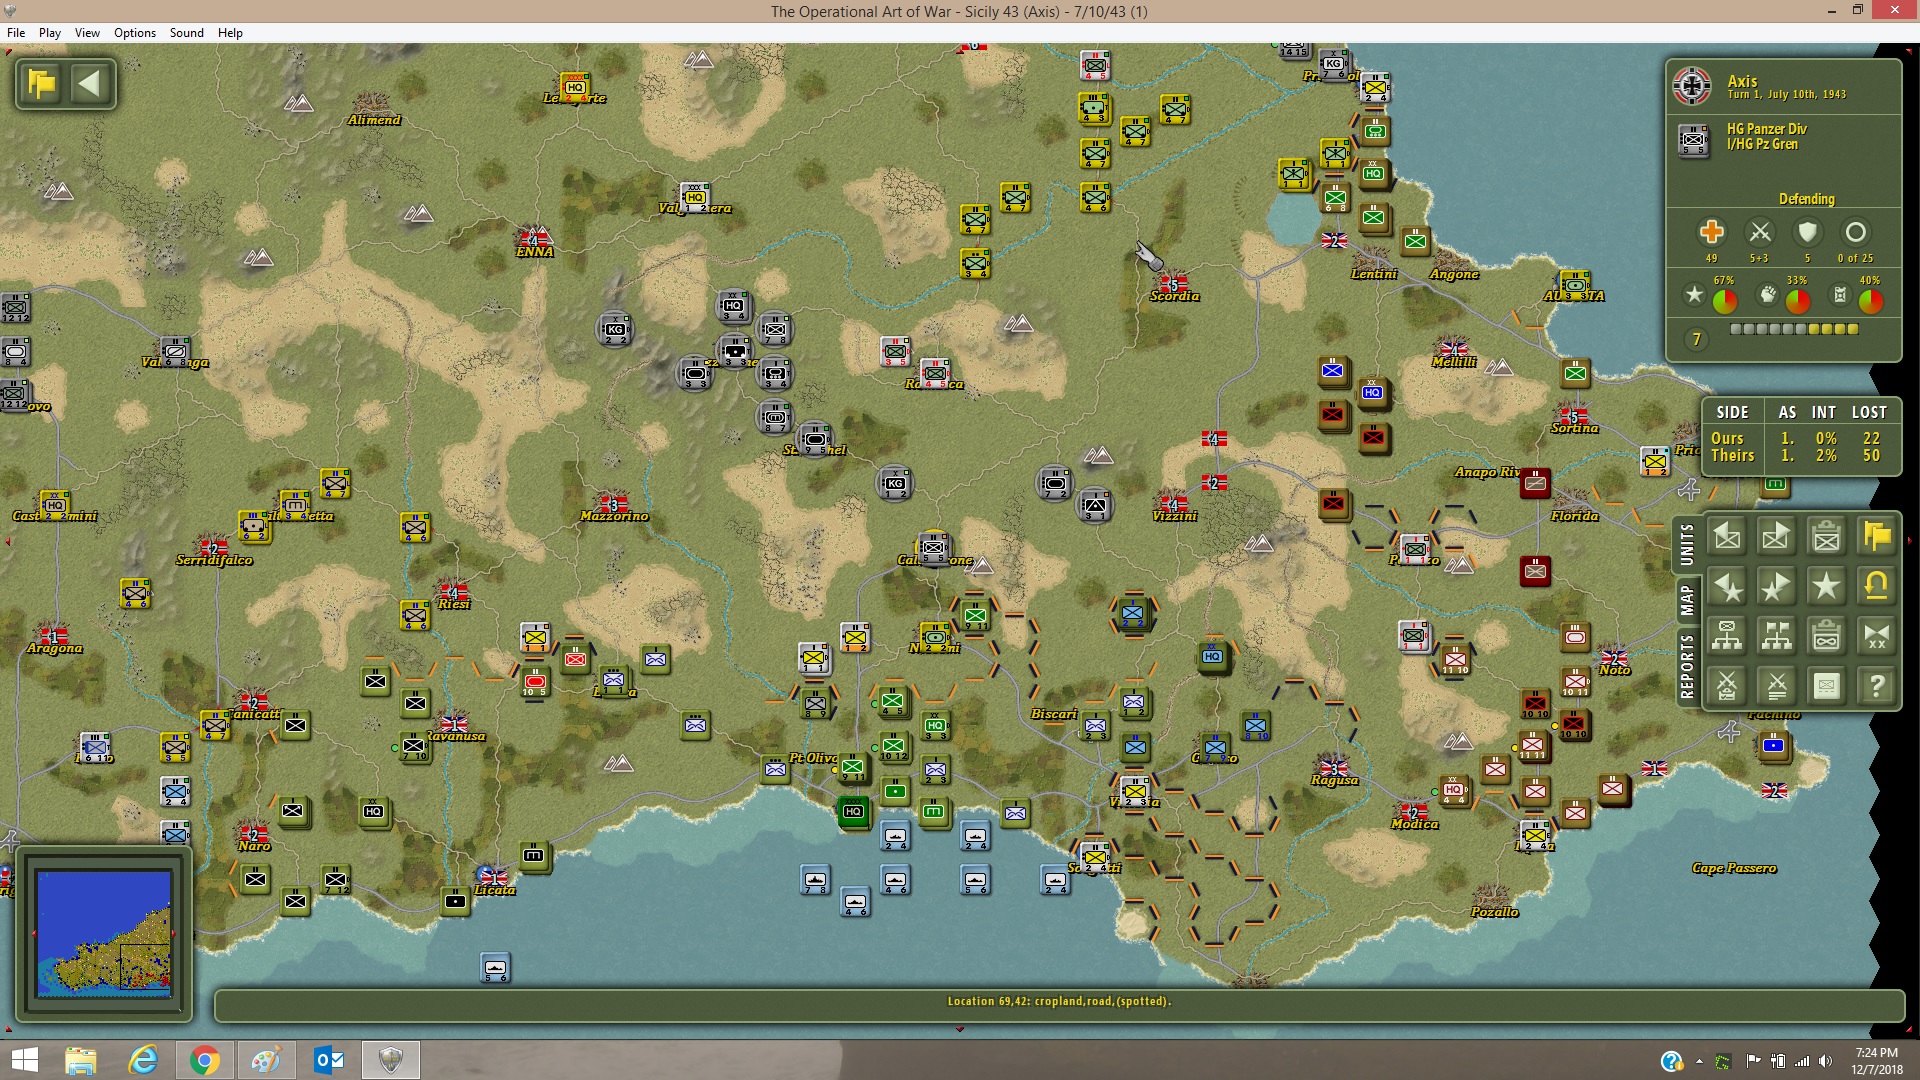This screenshot has height=1080, width=1920.
Task: Click the volume speaker tray icon
Action: pyautogui.click(x=1825, y=1061)
